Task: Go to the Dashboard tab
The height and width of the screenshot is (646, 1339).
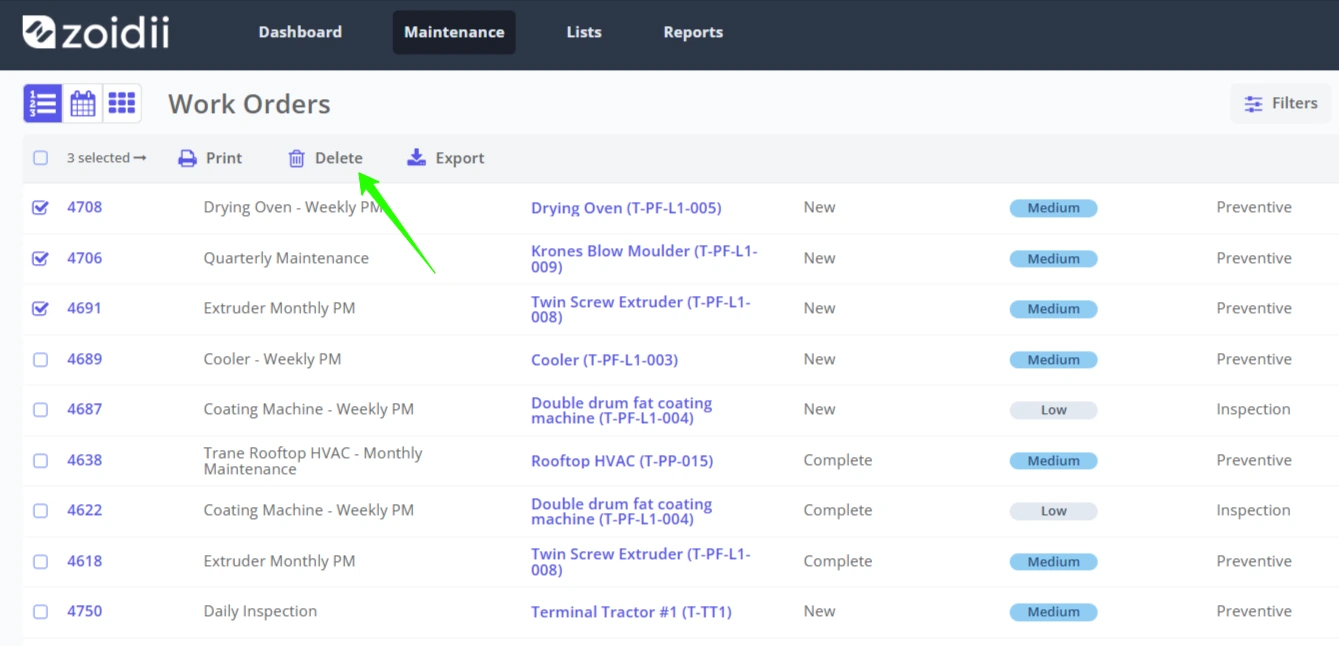Action: pyautogui.click(x=300, y=32)
